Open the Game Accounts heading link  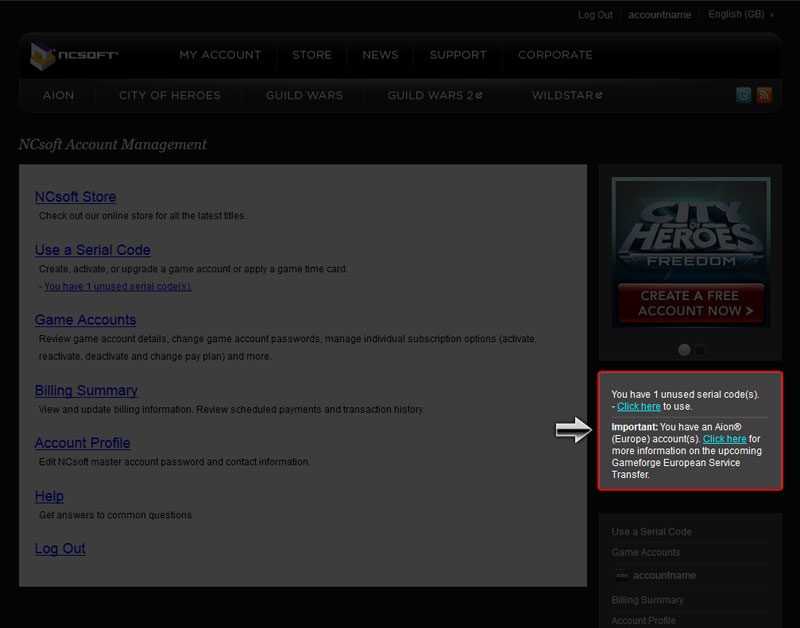click(85, 320)
